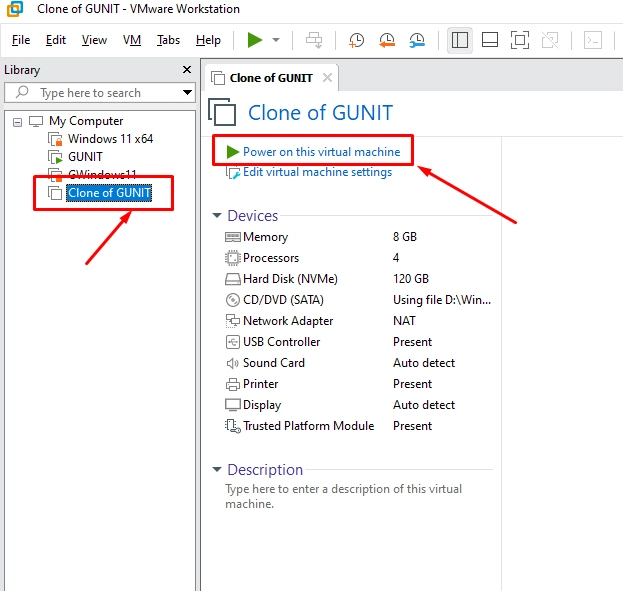Click the Printer device icon
This screenshot has height=591, width=623.
click(232, 384)
